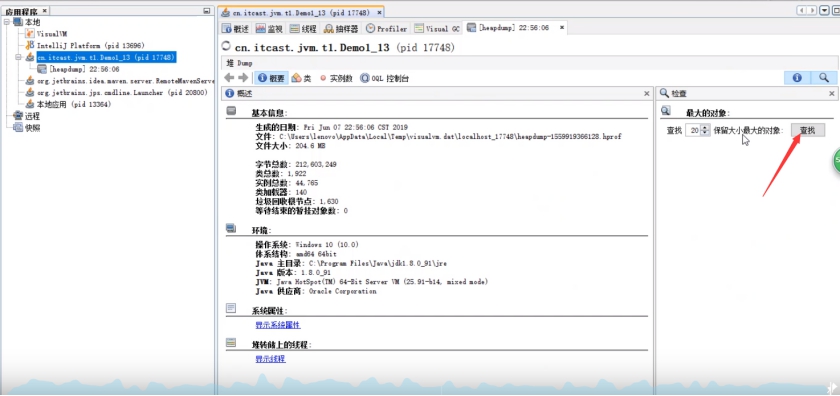Close the 检查 panel
The height and width of the screenshot is (396, 840).
coord(832,93)
